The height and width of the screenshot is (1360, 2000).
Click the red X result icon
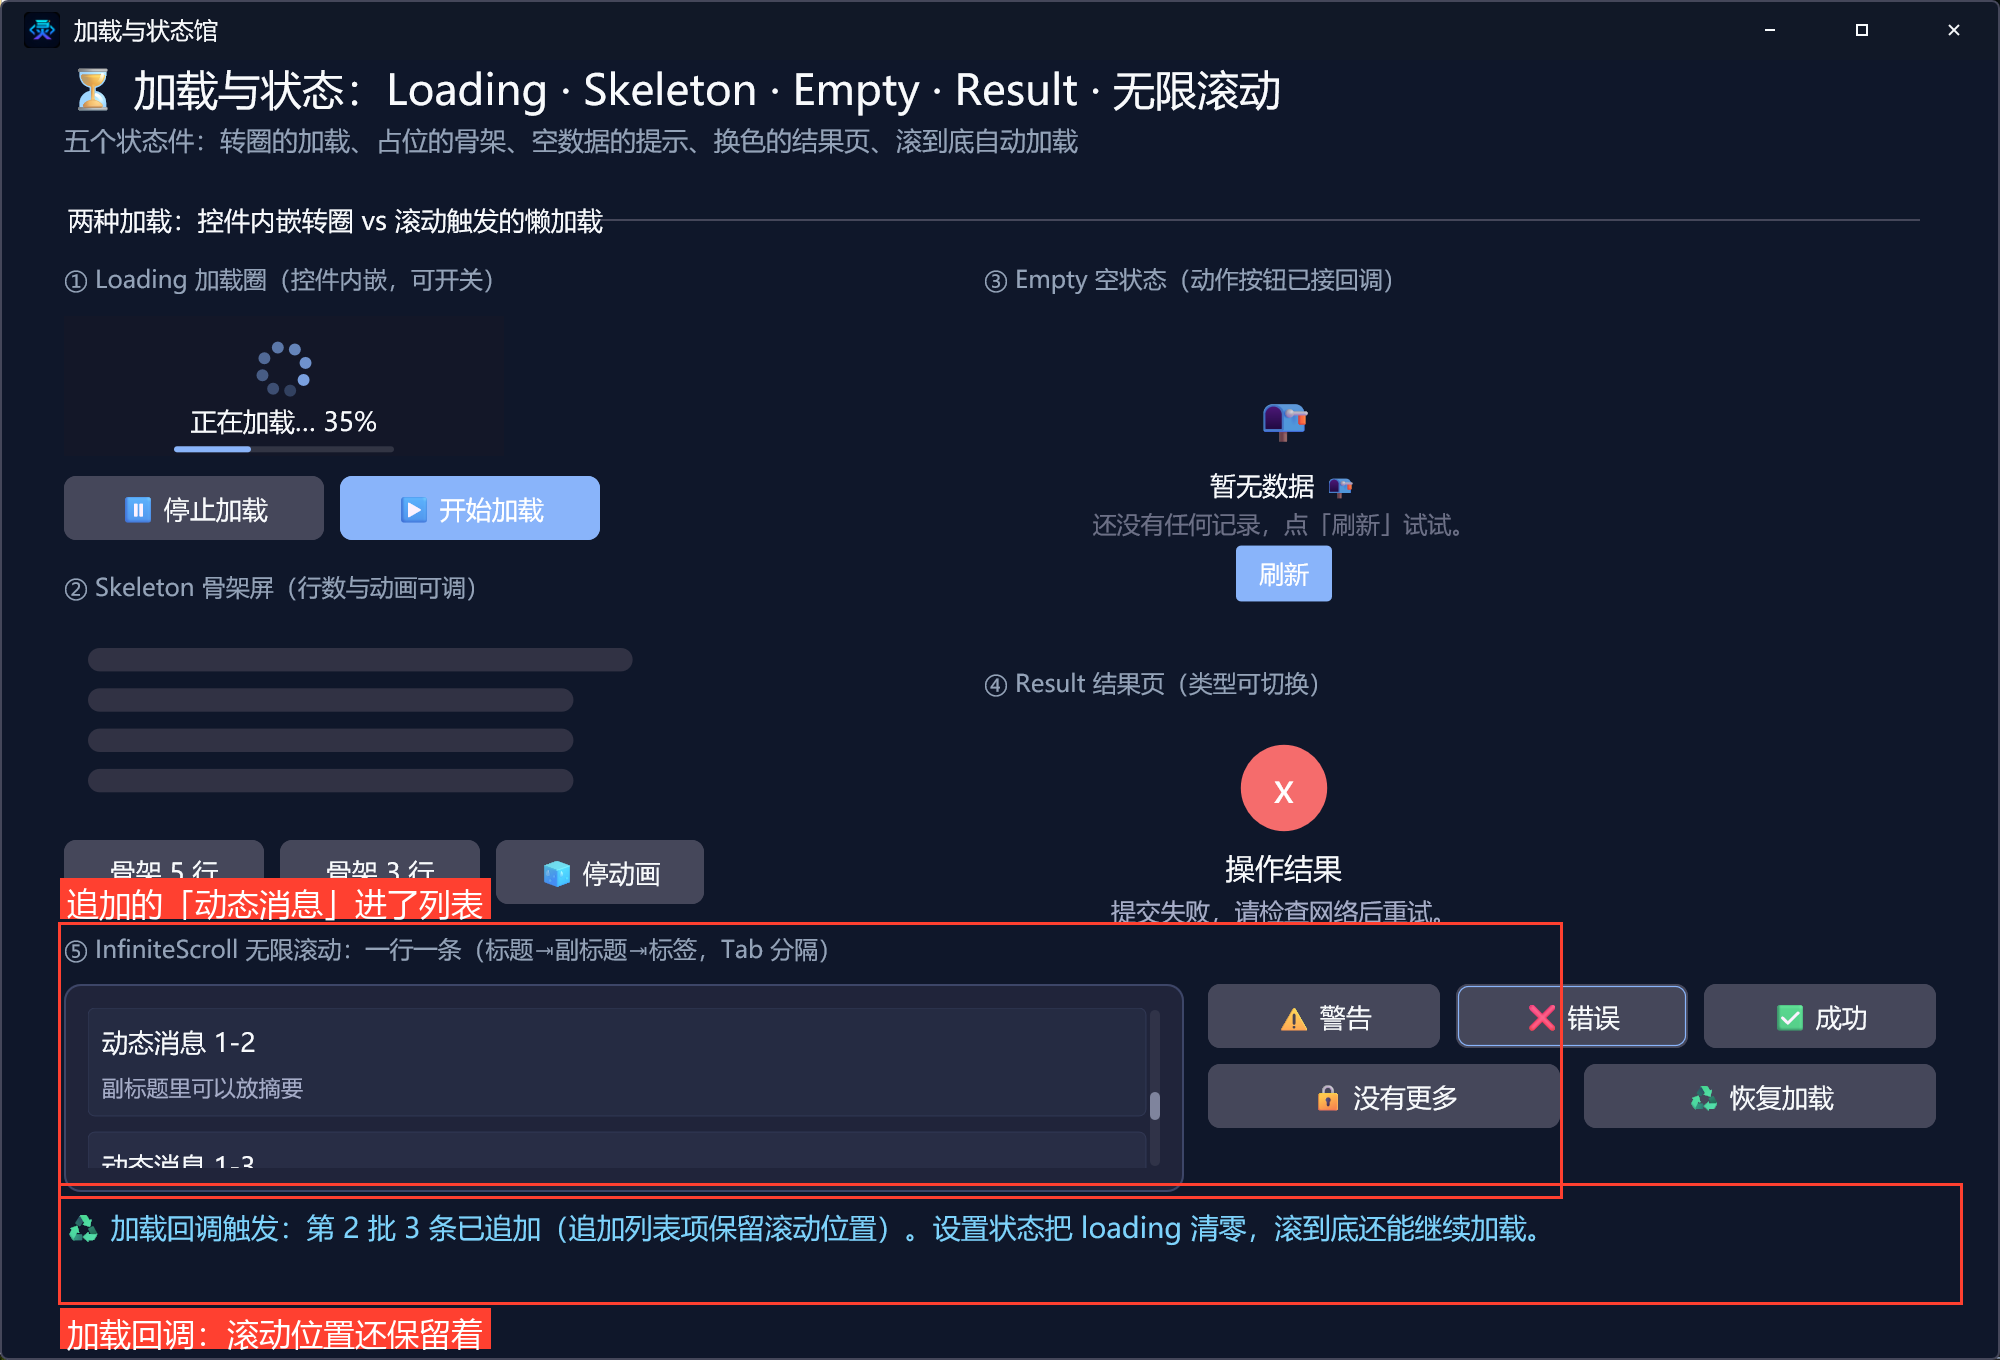coord(1284,788)
